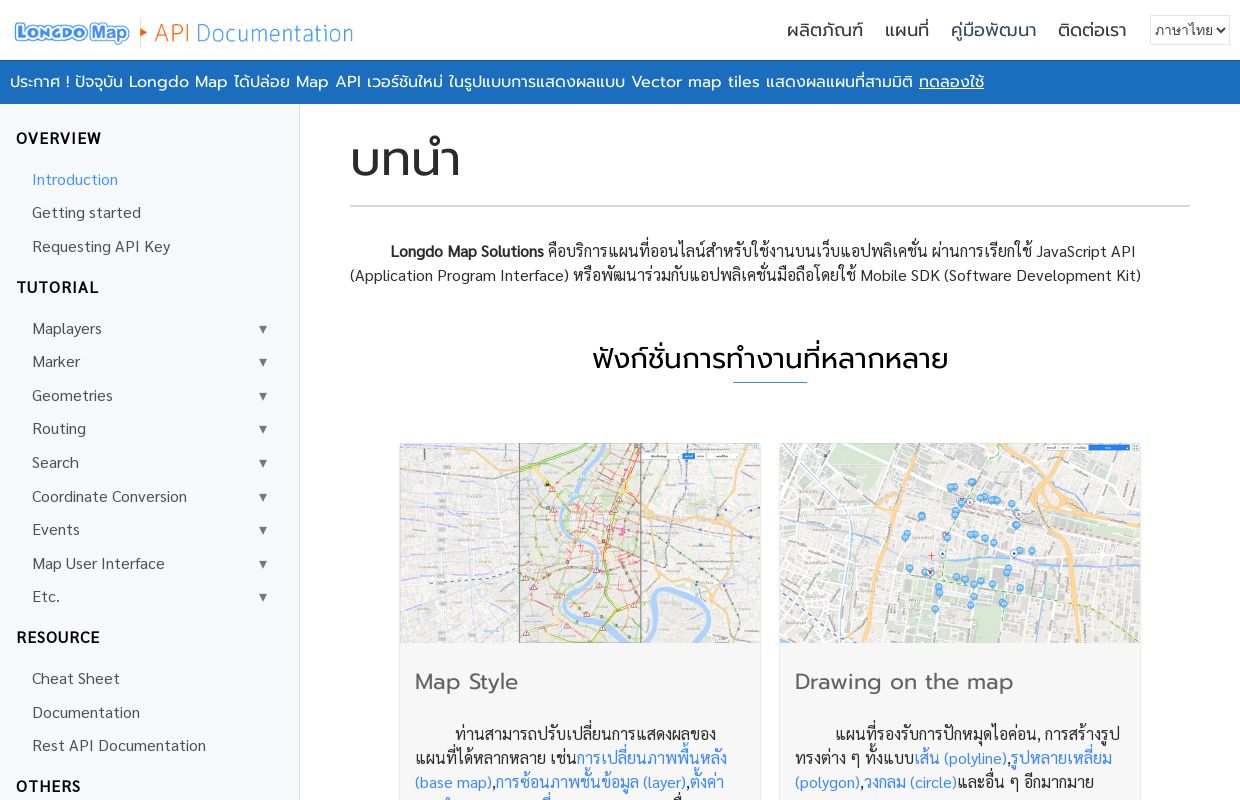The image size is (1240, 800).
Task: Open the Coordinate Conversion sidebar section
Action: click(109, 496)
